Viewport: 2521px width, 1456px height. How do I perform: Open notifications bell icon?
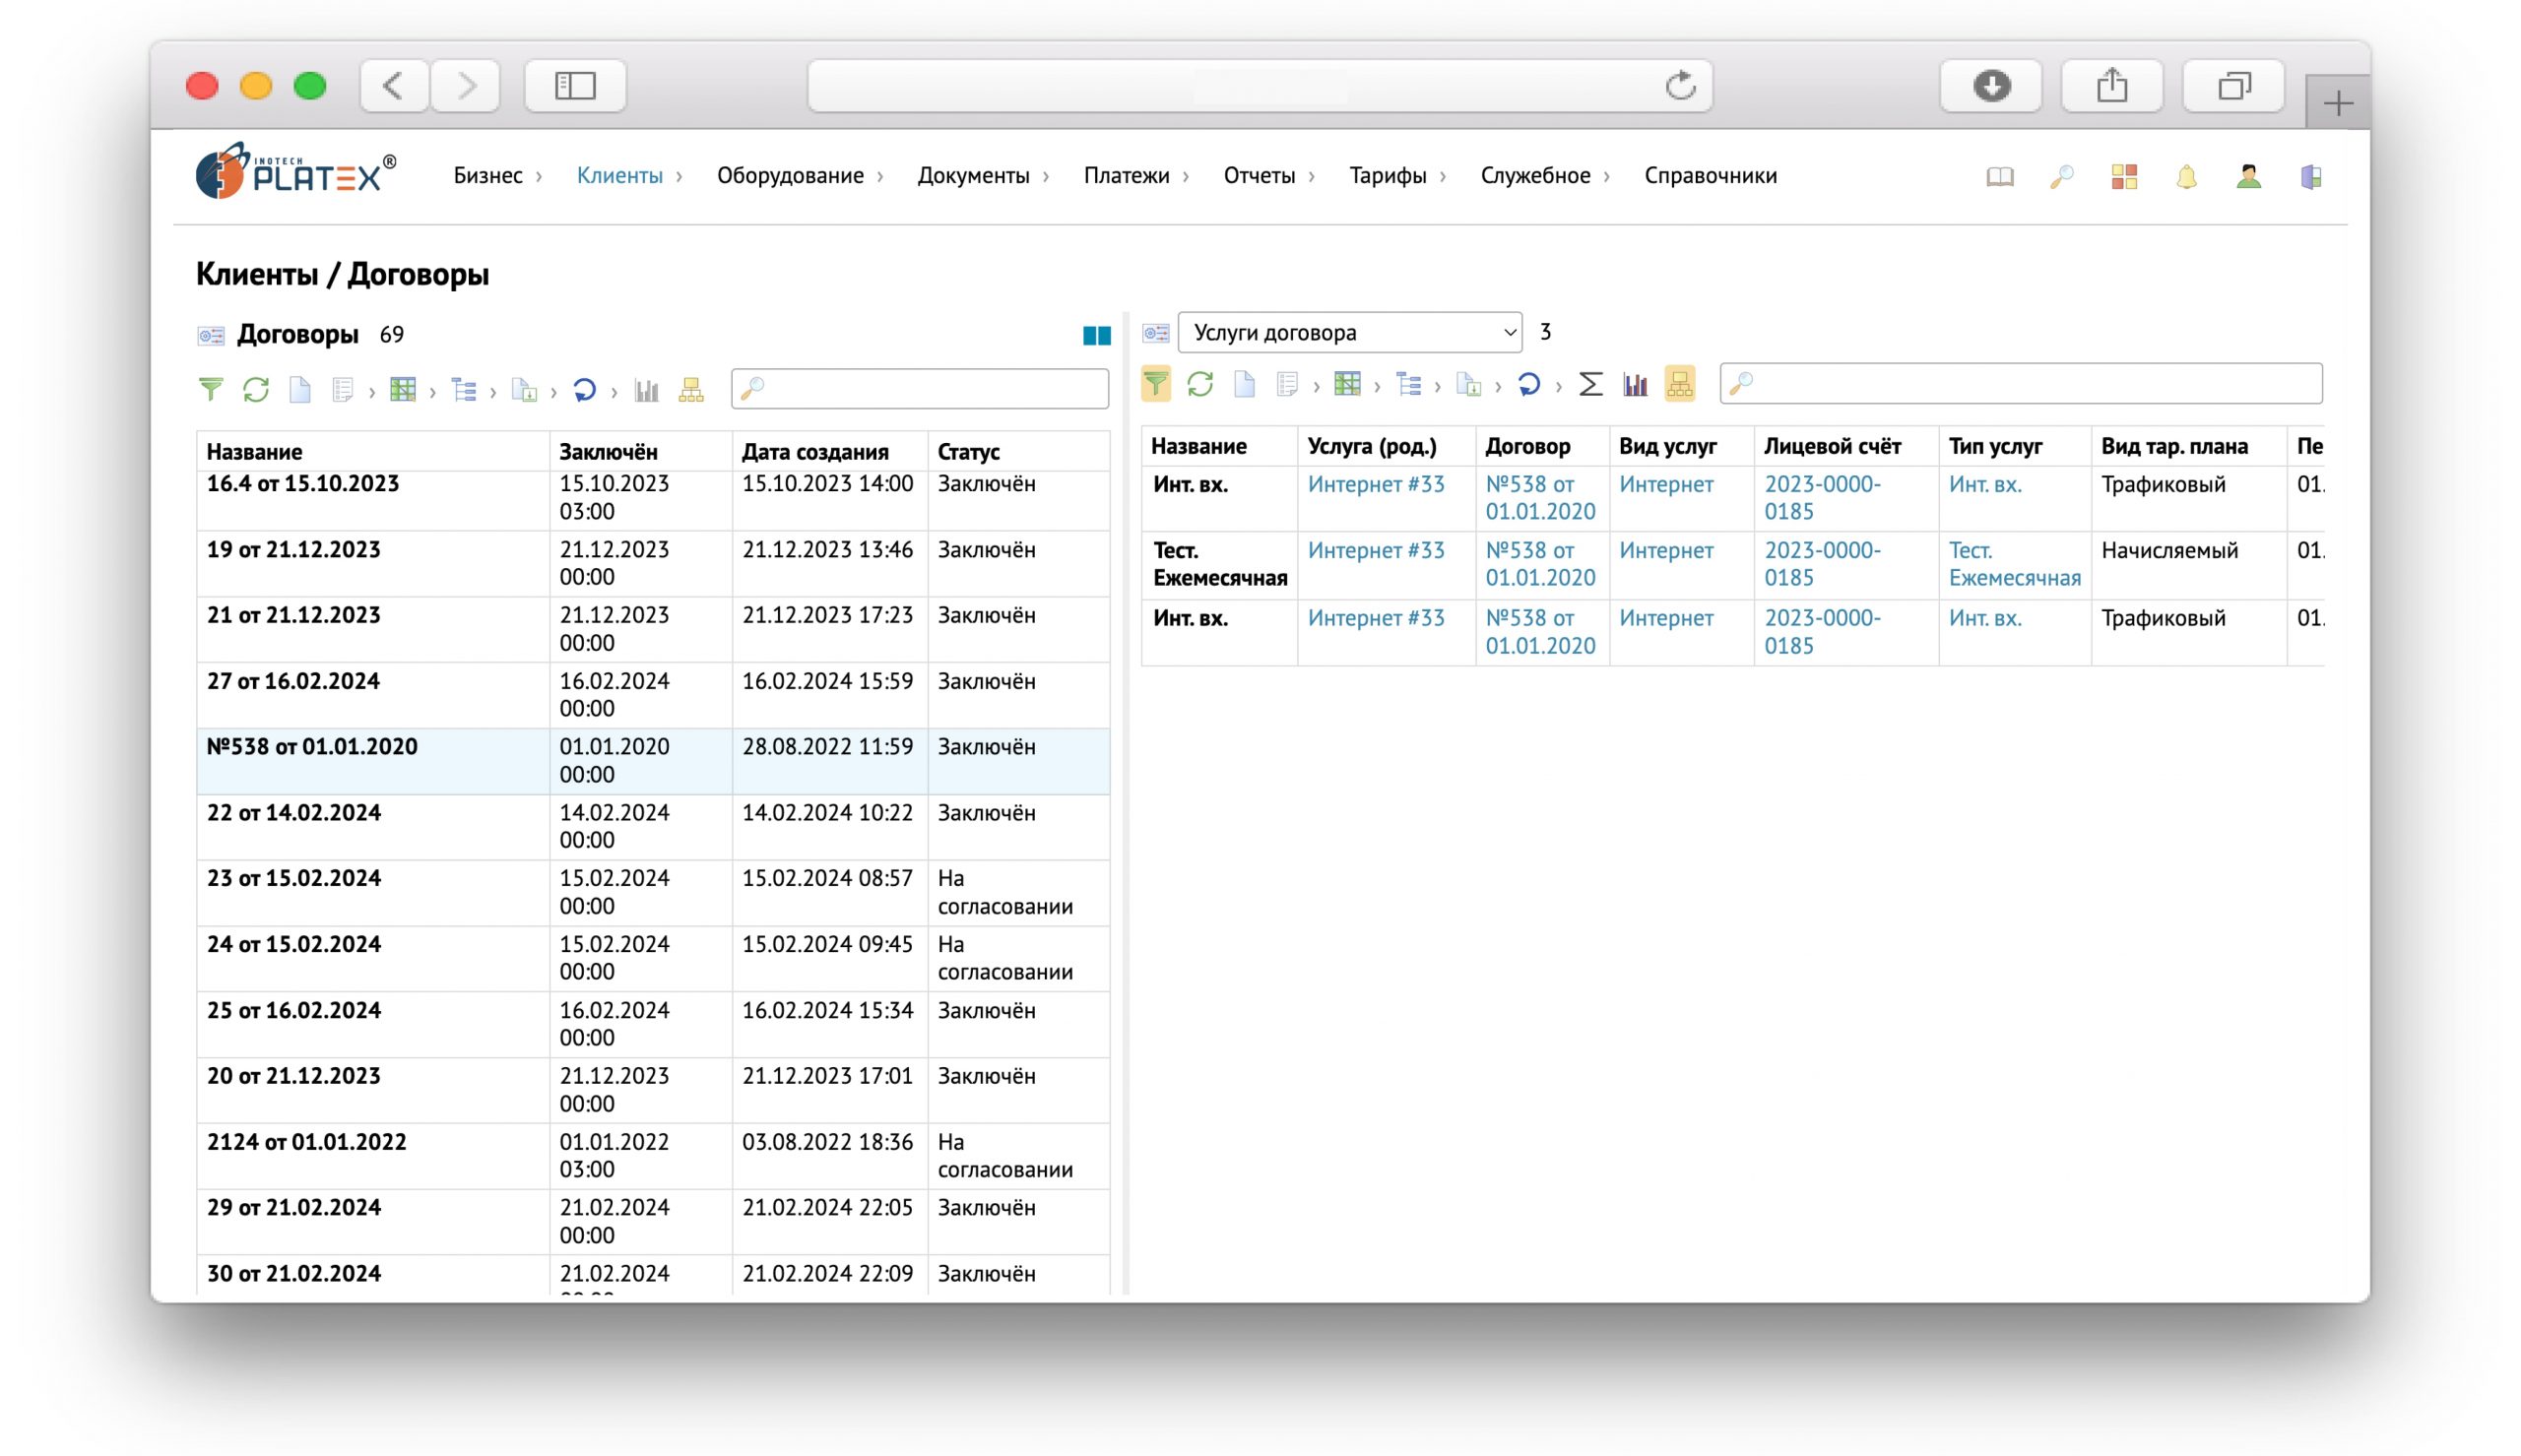pyautogui.click(x=2187, y=177)
